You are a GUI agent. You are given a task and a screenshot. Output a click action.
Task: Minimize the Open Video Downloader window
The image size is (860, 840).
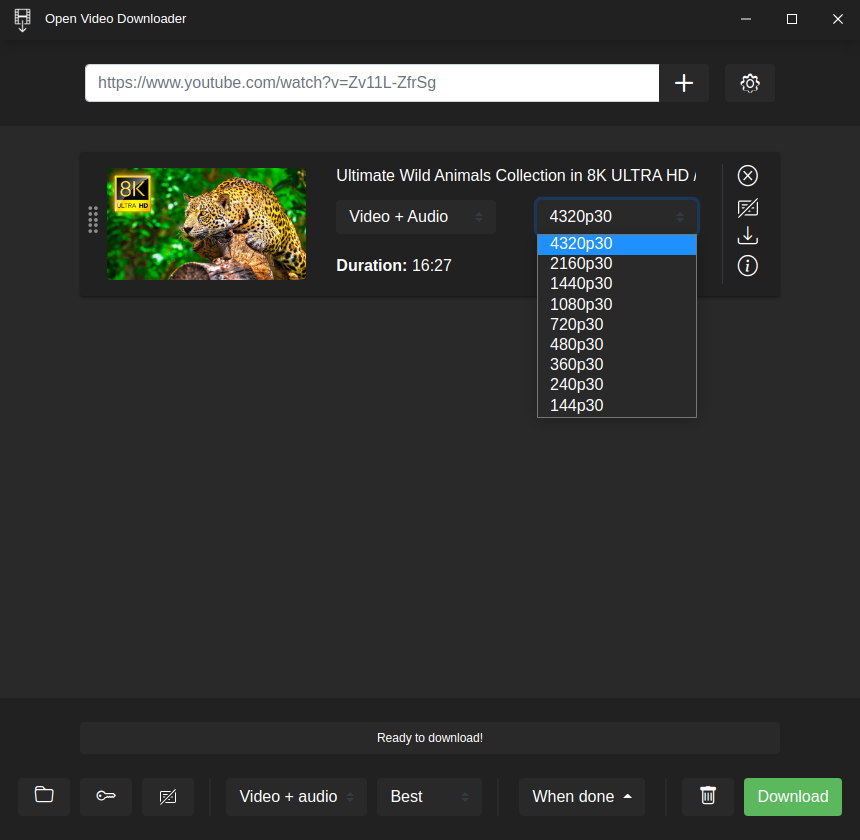[746, 19]
